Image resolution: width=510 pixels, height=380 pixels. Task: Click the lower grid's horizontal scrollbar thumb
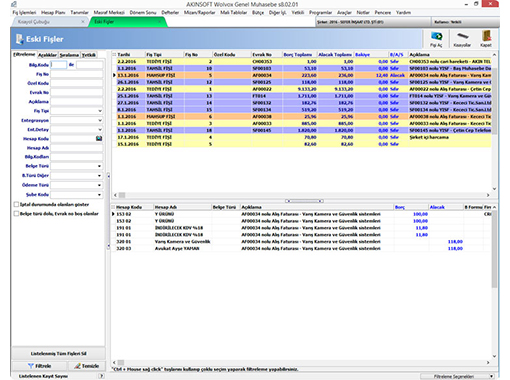click(x=121, y=362)
